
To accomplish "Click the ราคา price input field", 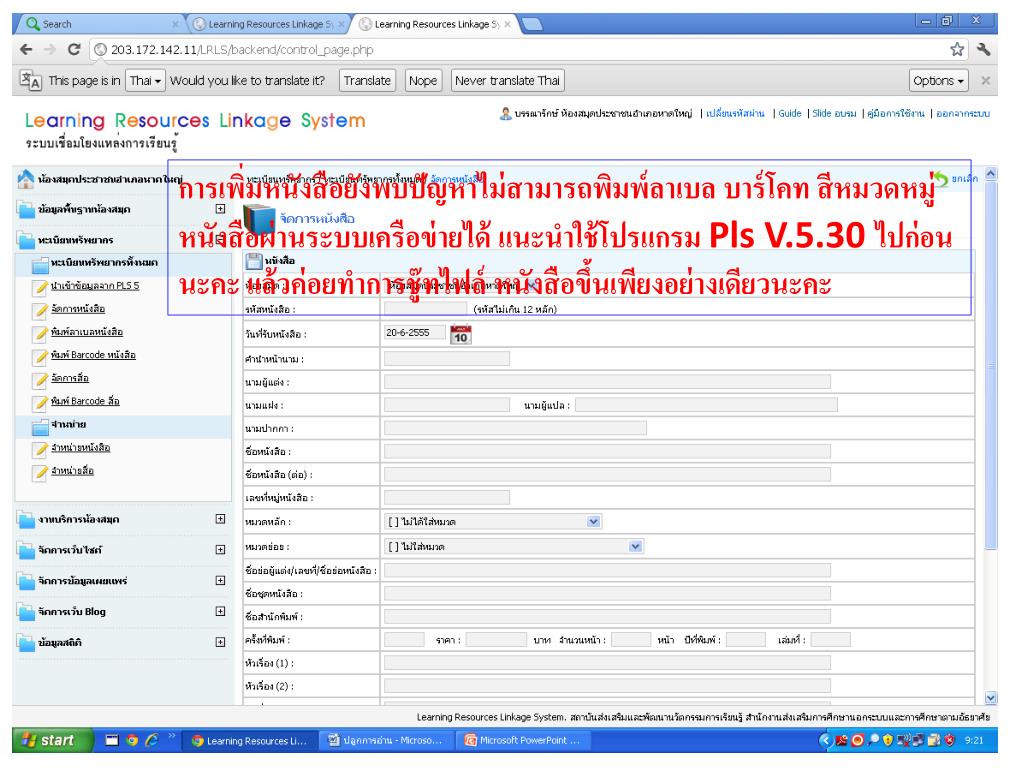I will pyautogui.click(x=496, y=640).
